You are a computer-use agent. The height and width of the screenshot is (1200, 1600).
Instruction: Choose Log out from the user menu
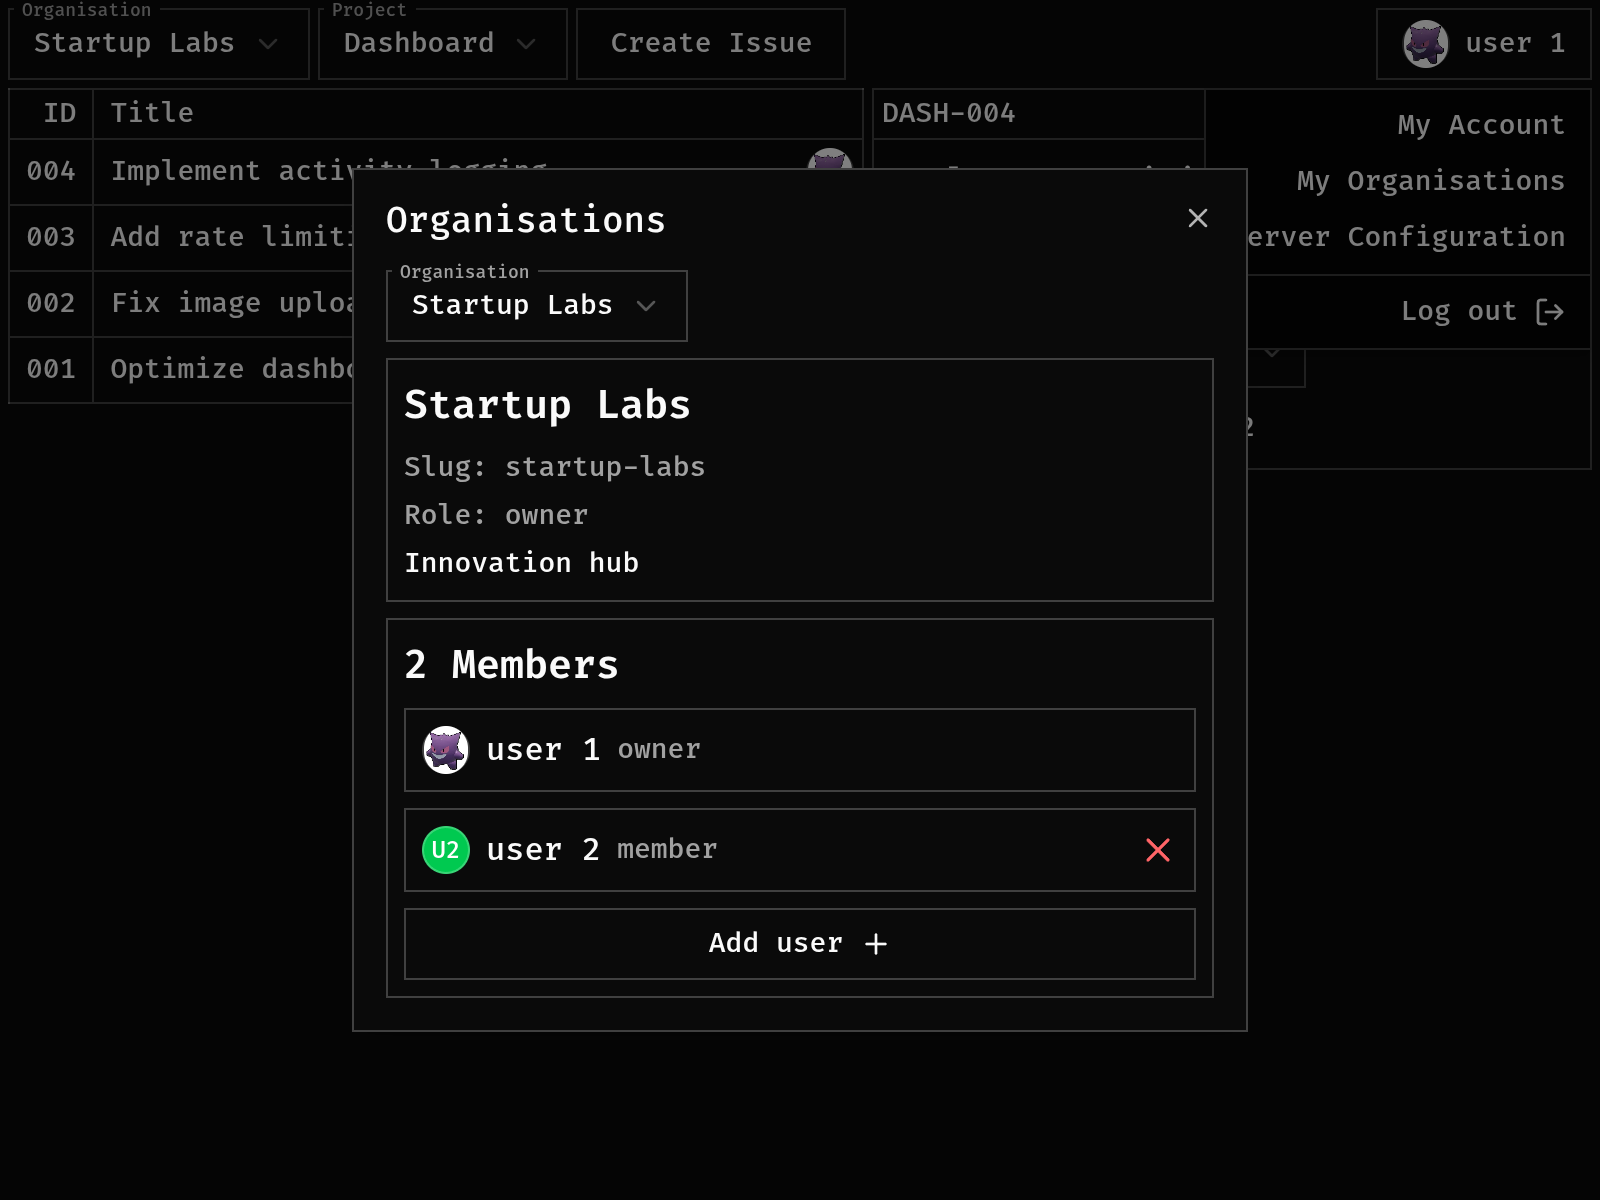[1458, 312]
